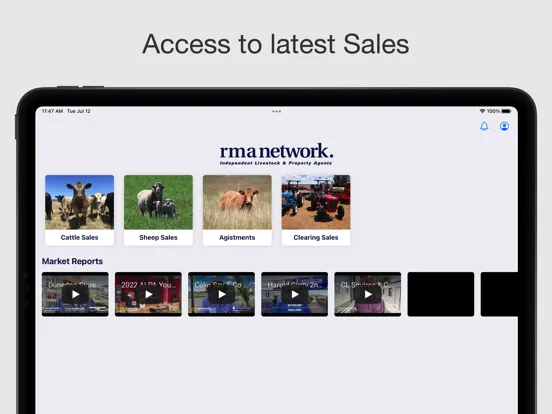This screenshot has width=552, height=414.
Task: Open the Sheep Sales card
Action: [158, 210]
